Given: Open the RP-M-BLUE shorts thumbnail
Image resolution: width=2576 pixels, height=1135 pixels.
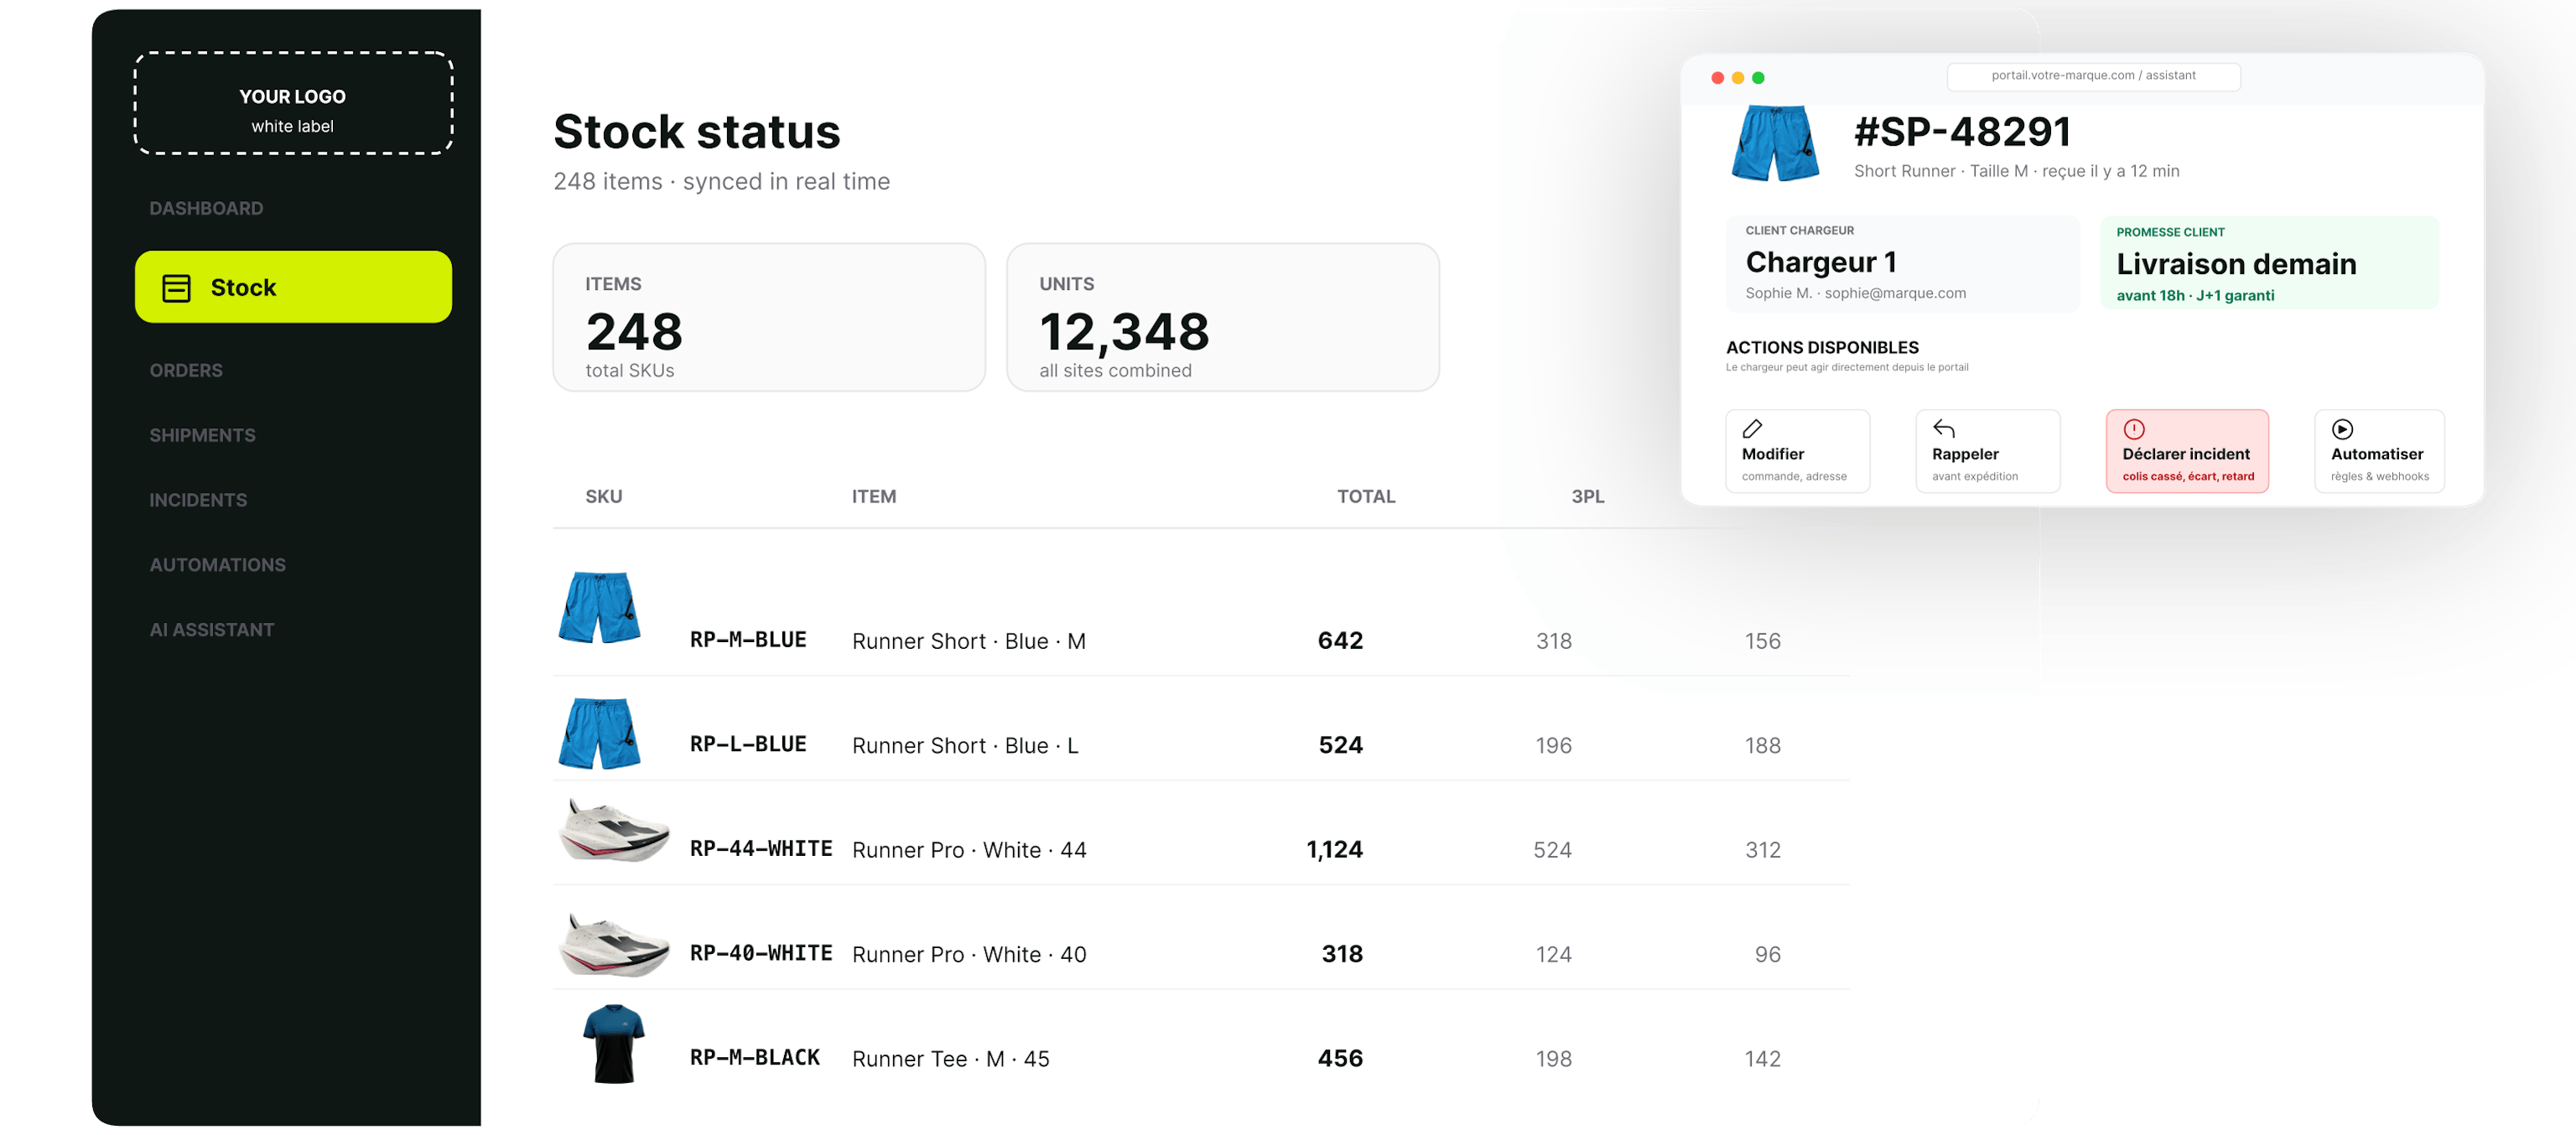Looking at the screenshot, I should 599,607.
